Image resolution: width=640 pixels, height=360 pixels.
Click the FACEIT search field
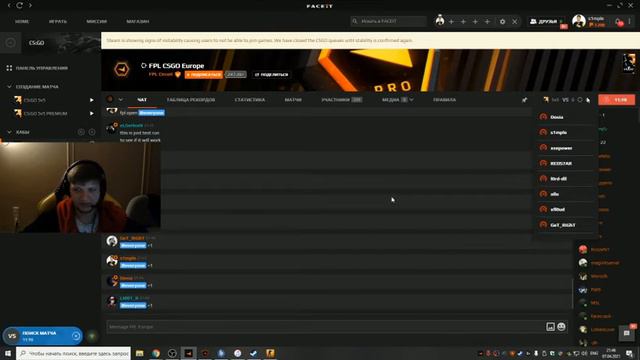[388, 21]
